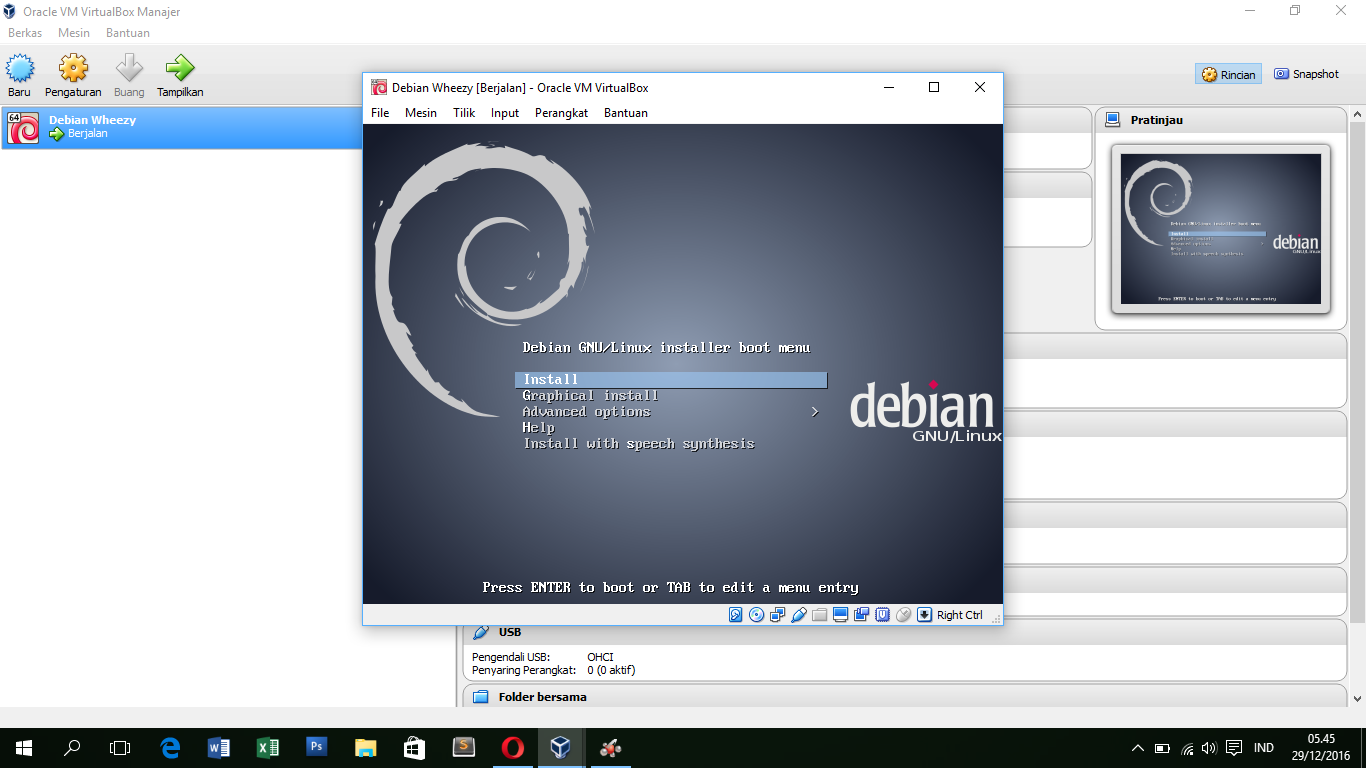
Task: Show hidden system tray icons
Action: pos(1138,748)
